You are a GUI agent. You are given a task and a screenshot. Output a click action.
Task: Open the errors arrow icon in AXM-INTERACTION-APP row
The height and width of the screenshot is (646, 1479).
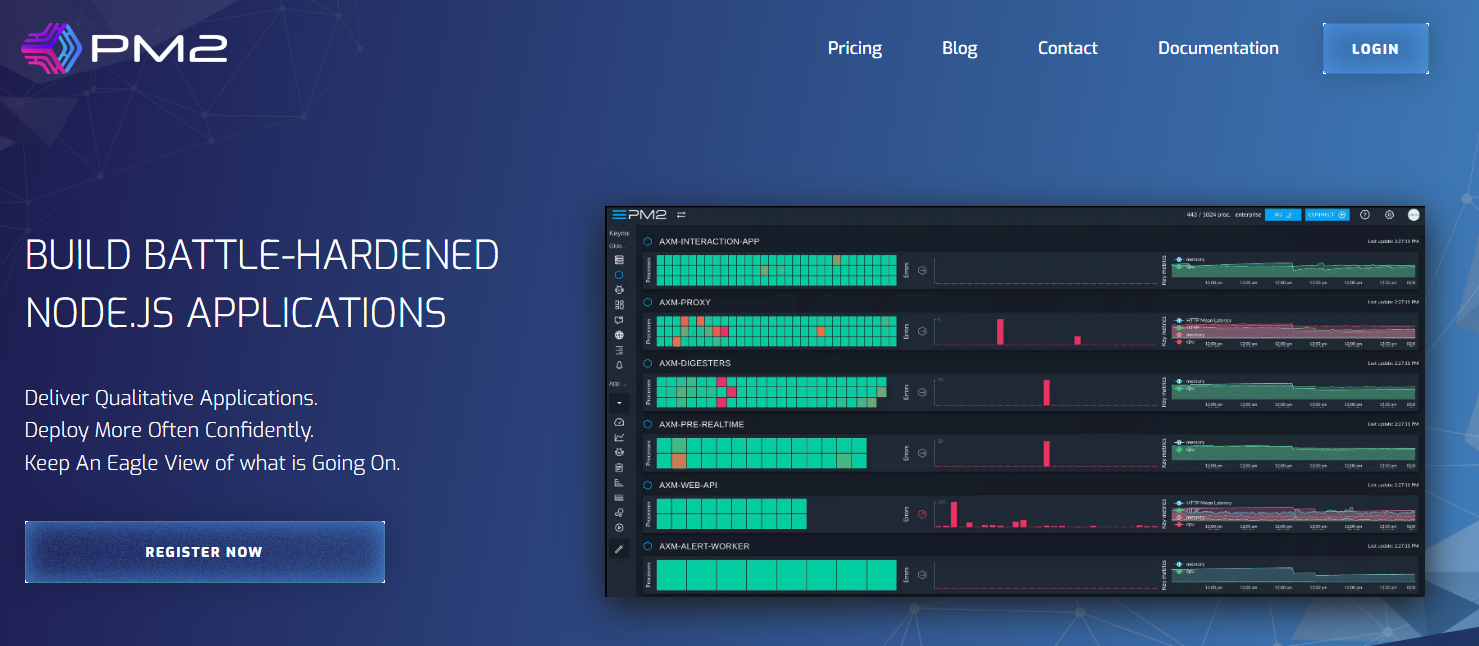pyautogui.click(x=922, y=270)
